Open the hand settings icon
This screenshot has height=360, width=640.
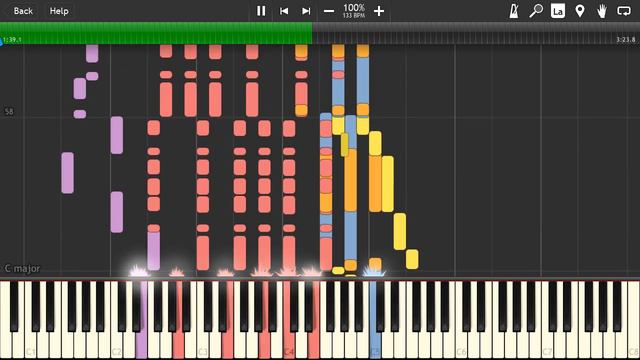(602, 11)
